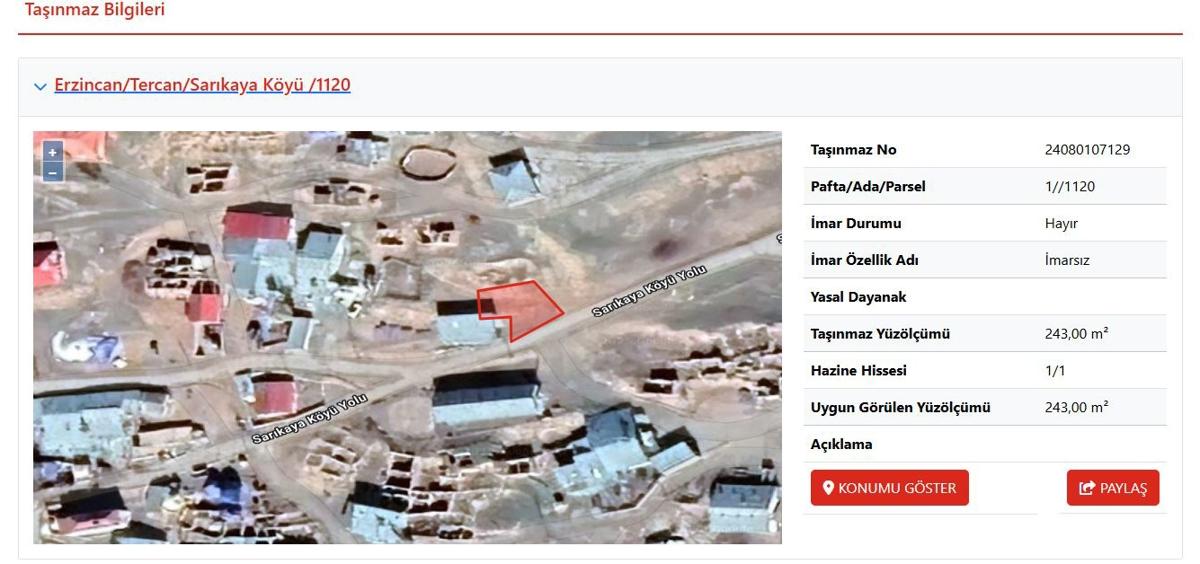Click the İmarsız zoning value
This screenshot has height=564, width=1200.
tap(1066, 261)
